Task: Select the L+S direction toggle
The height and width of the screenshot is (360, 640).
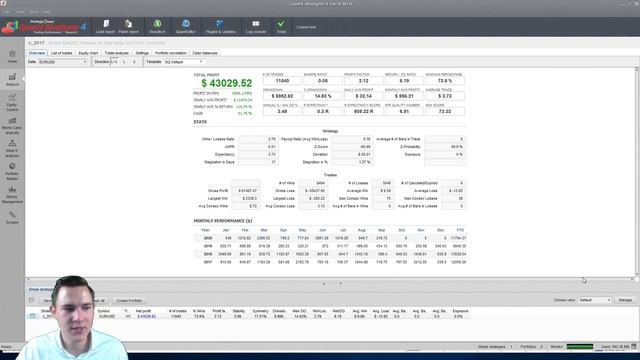Action: (x=114, y=62)
